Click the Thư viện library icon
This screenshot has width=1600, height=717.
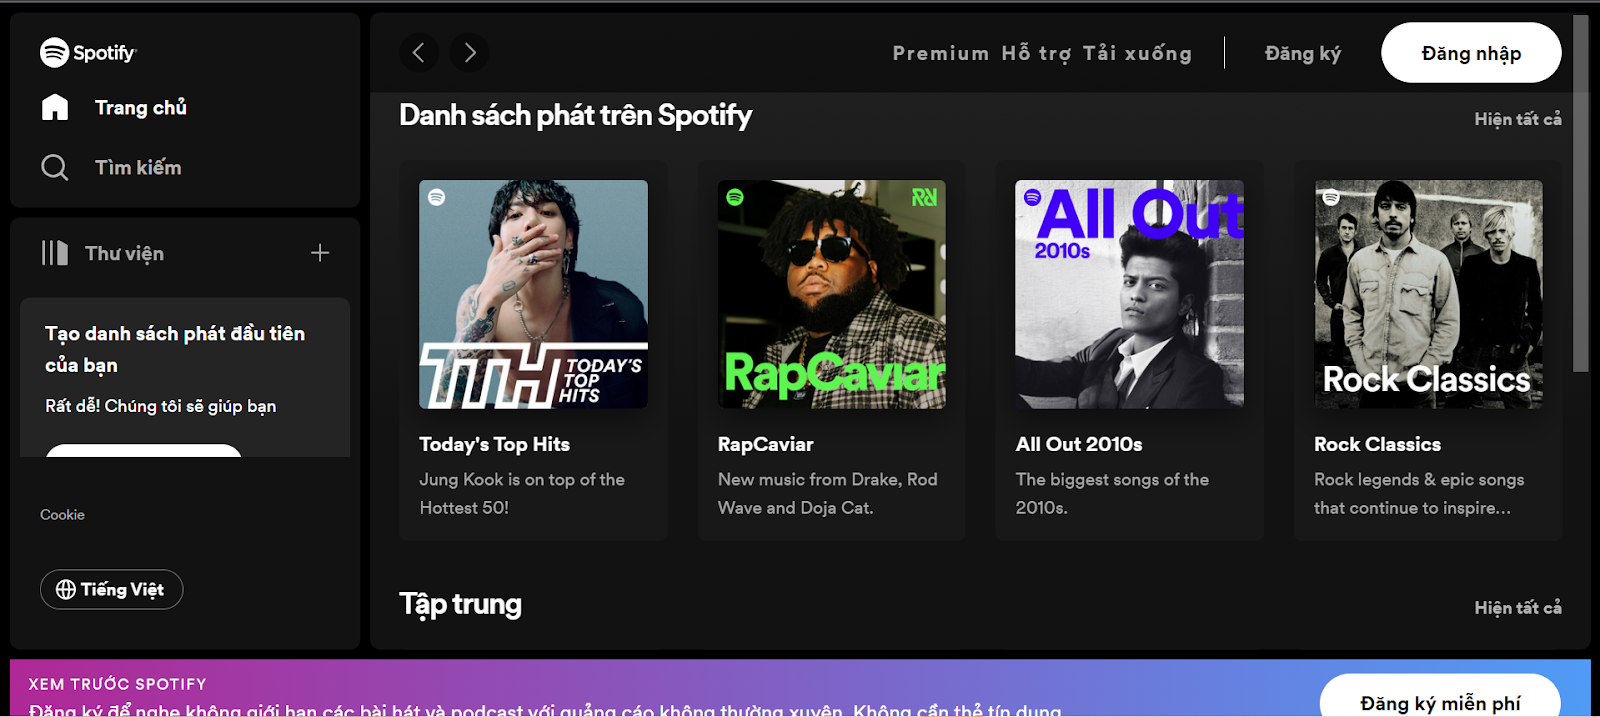click(x=55, y=253)
